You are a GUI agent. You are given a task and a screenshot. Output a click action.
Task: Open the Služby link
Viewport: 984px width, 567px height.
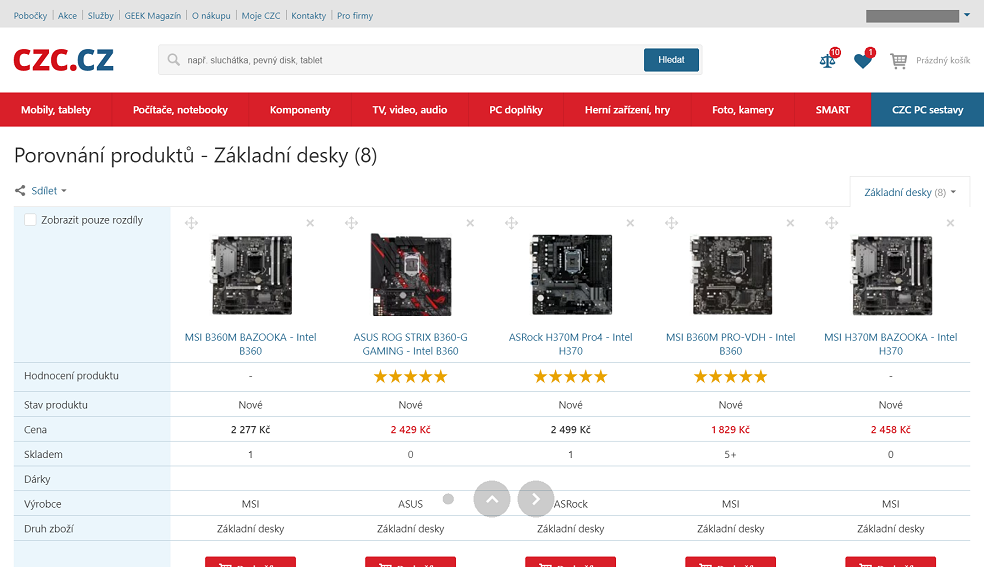click(x=100, y=16)
